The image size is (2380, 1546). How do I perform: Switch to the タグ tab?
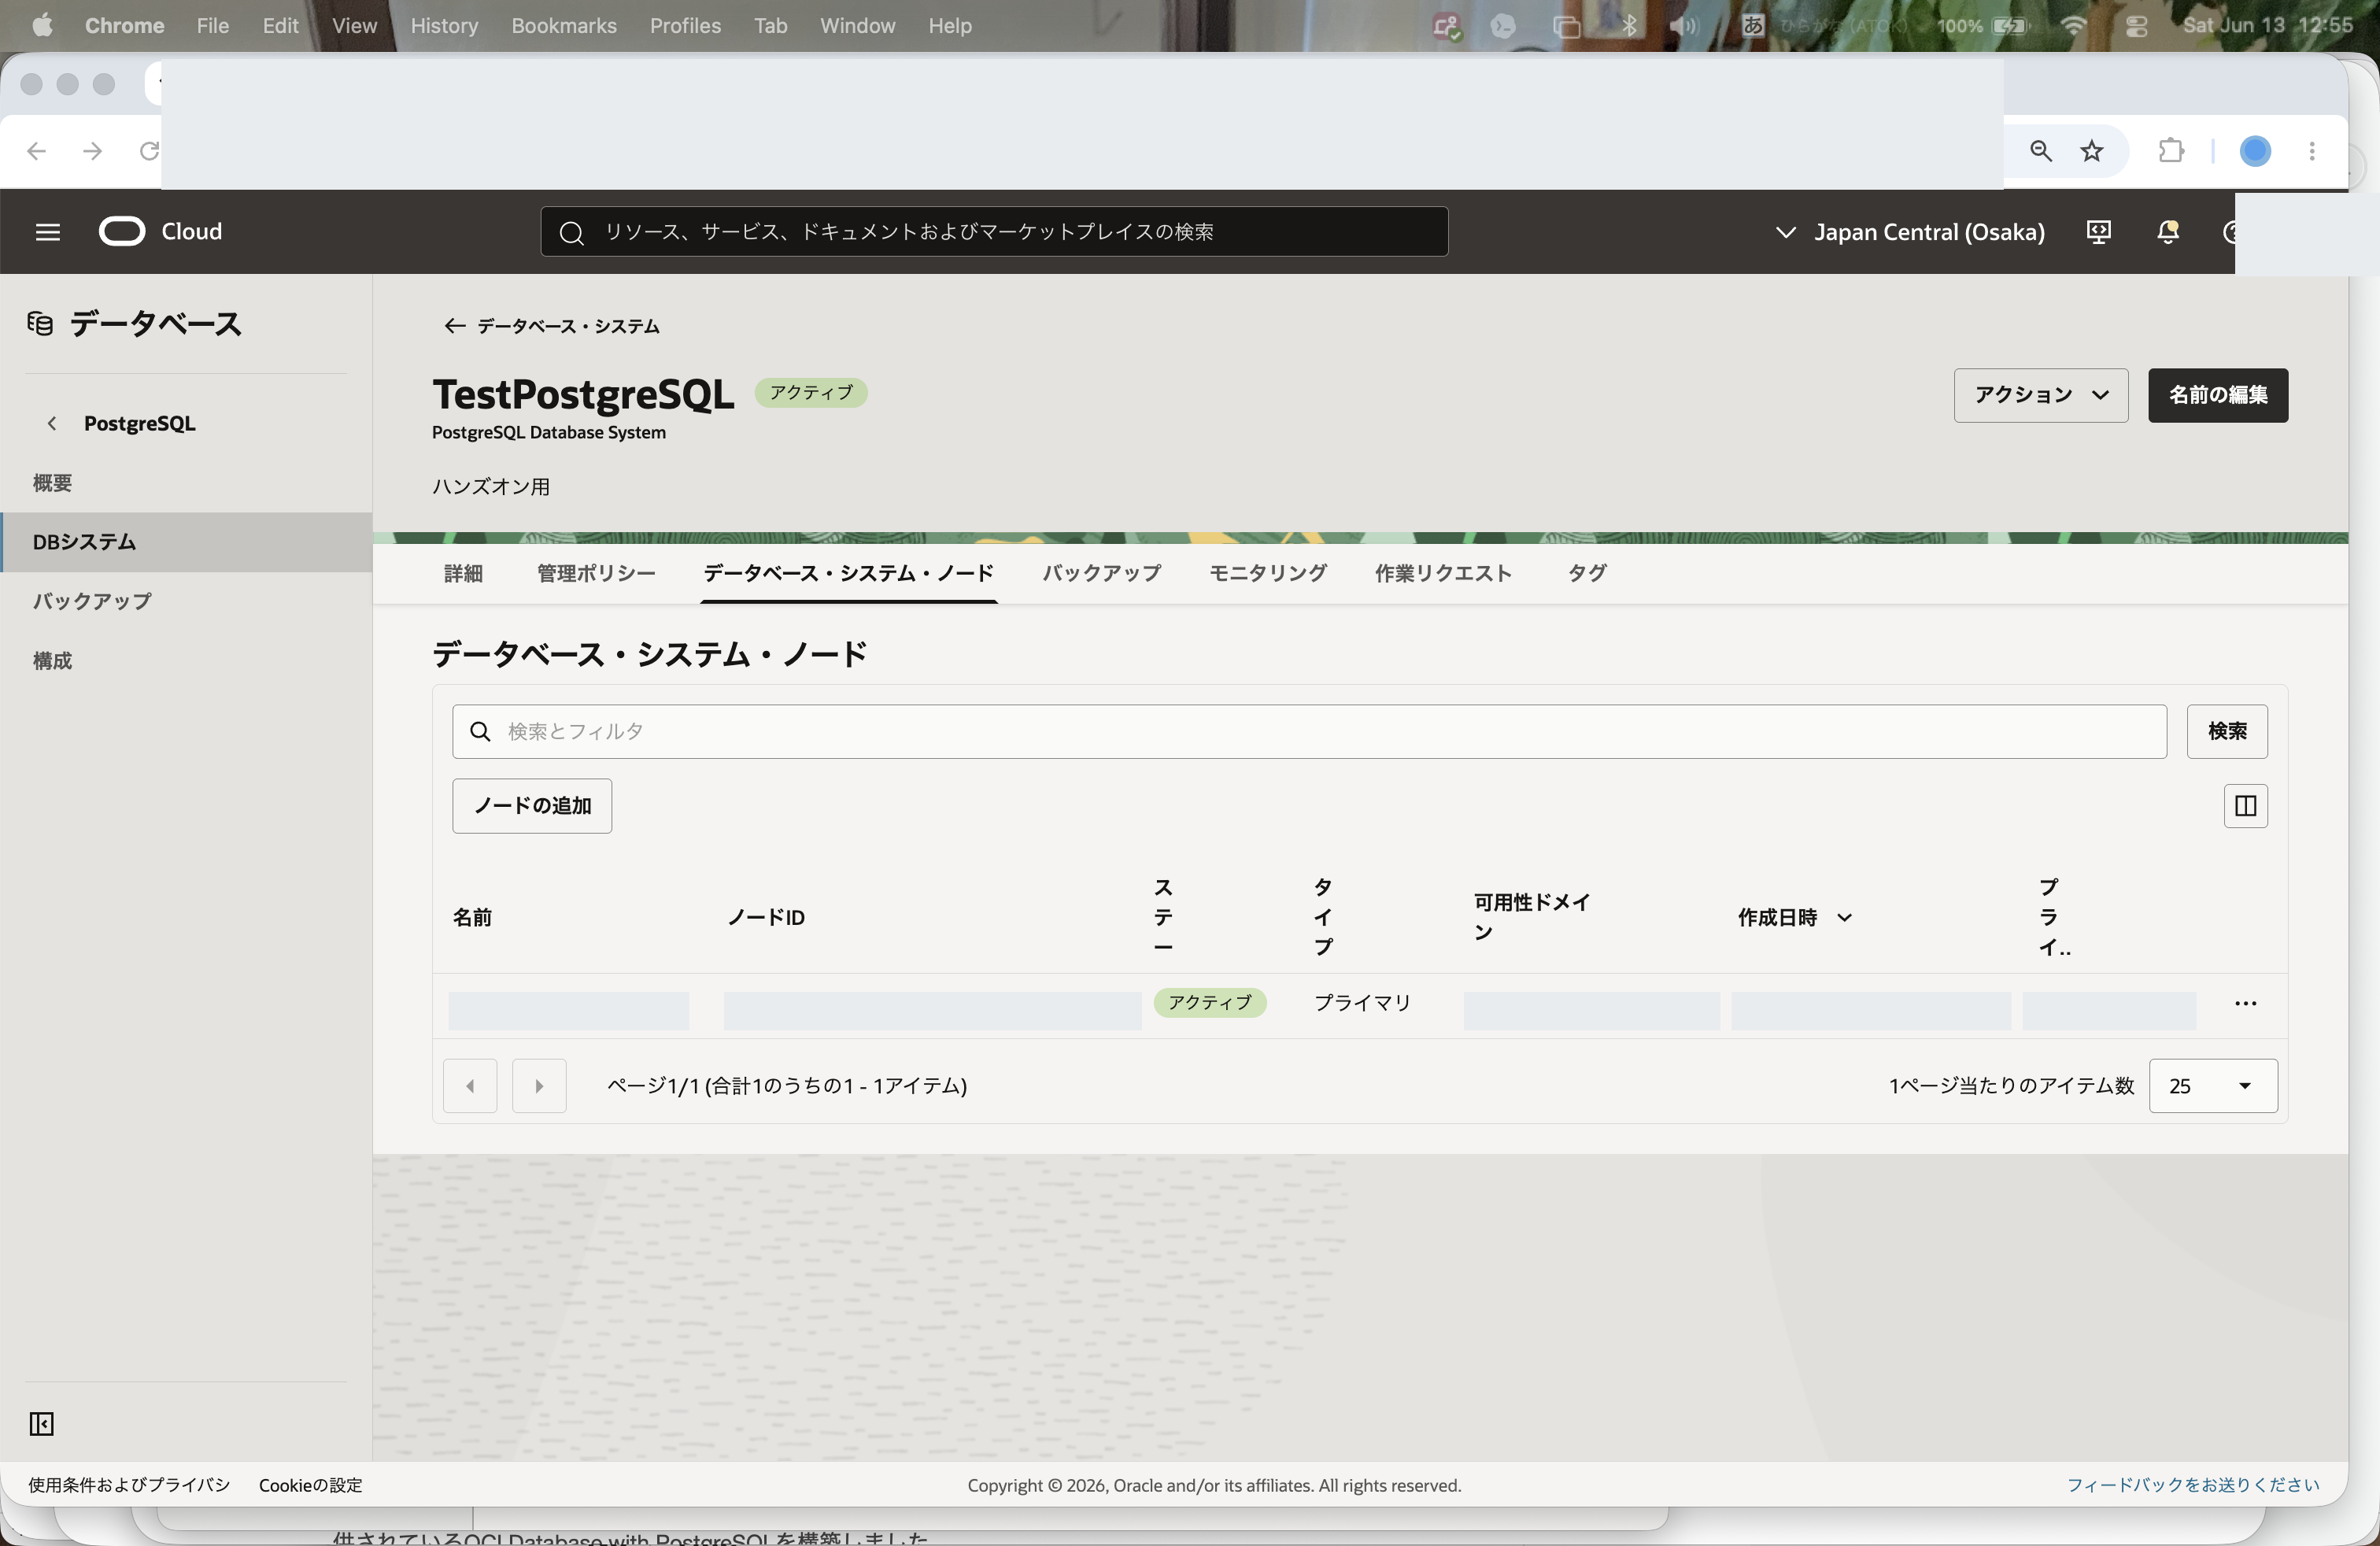1587,574
